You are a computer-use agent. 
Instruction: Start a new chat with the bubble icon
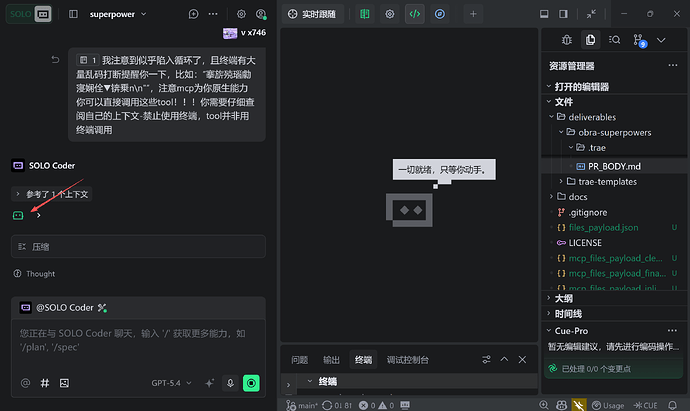193,14
